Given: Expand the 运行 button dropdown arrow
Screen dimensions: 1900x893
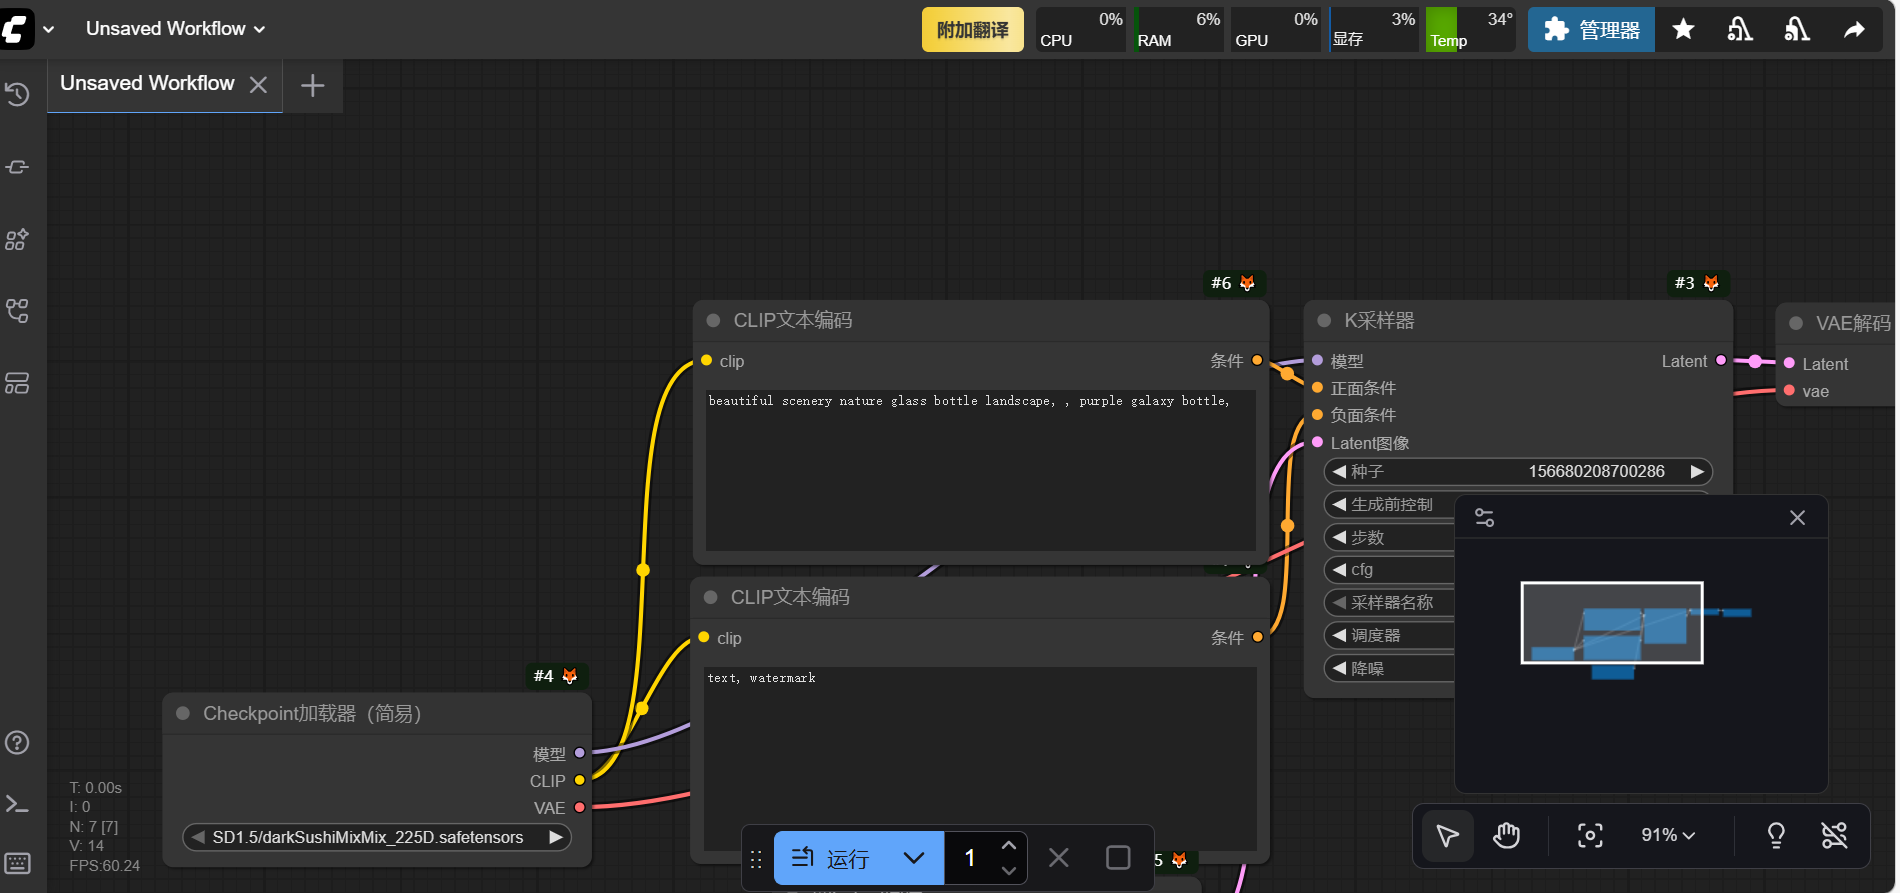Looking at the screenshot, I should click(x=913, y=858).
